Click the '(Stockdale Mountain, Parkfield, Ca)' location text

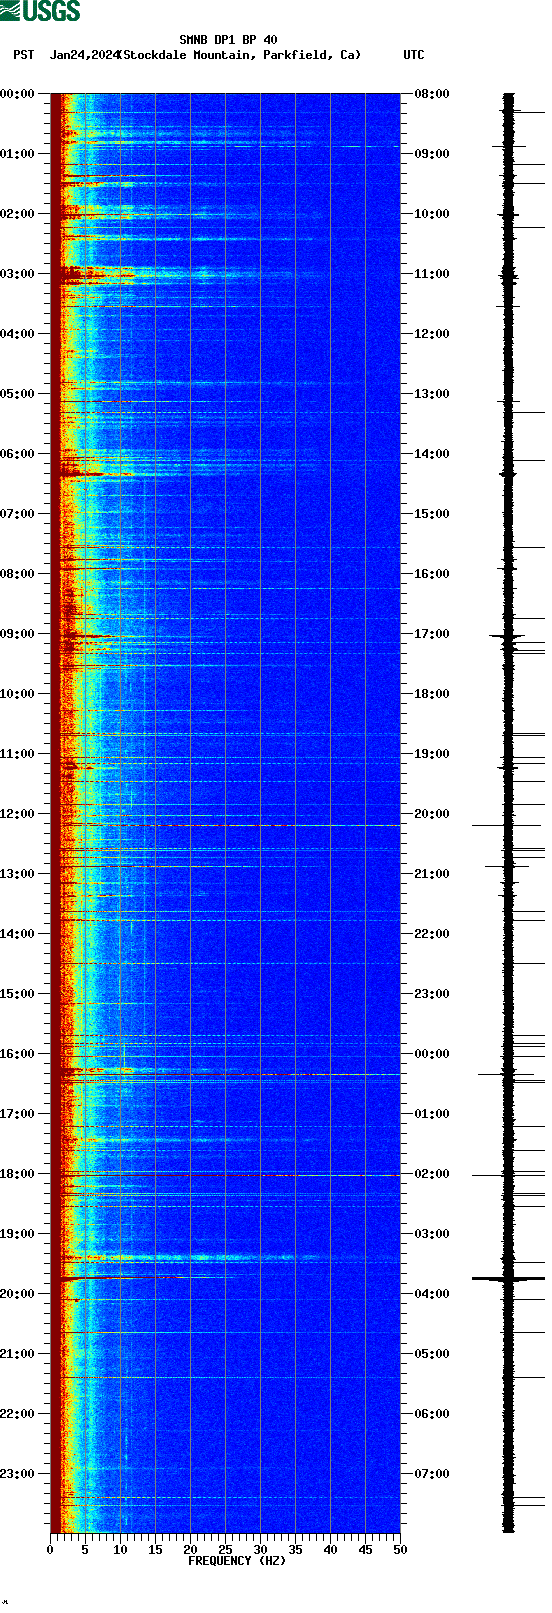pos(239,55)
